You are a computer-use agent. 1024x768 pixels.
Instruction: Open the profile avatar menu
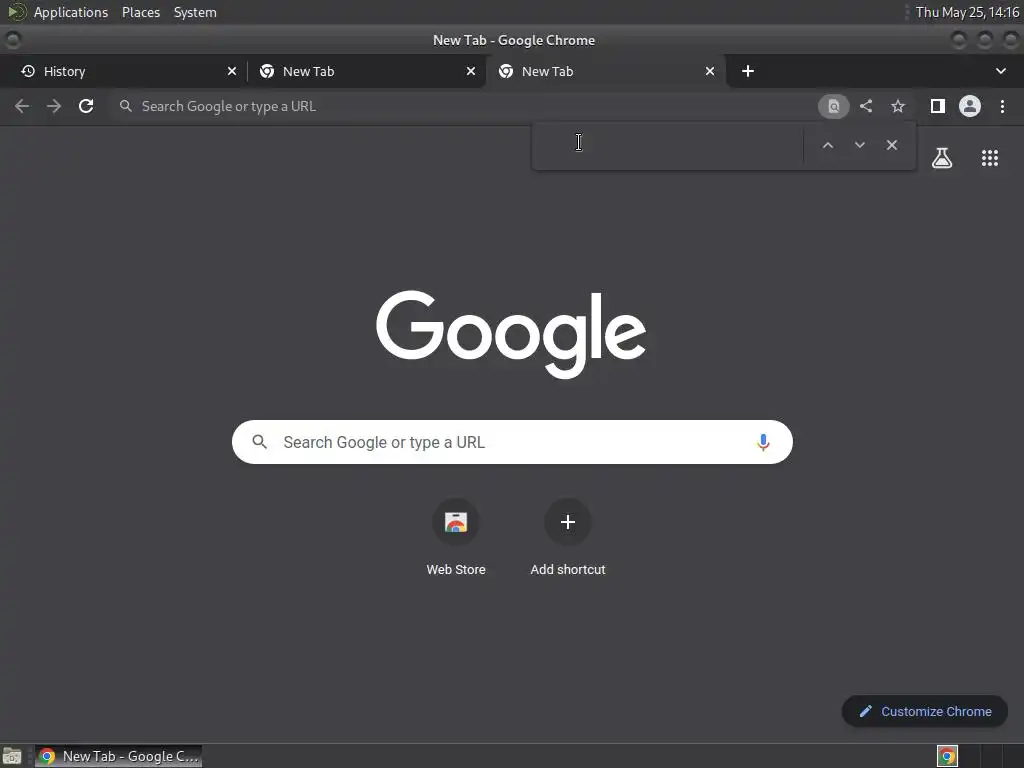(970, 106)
